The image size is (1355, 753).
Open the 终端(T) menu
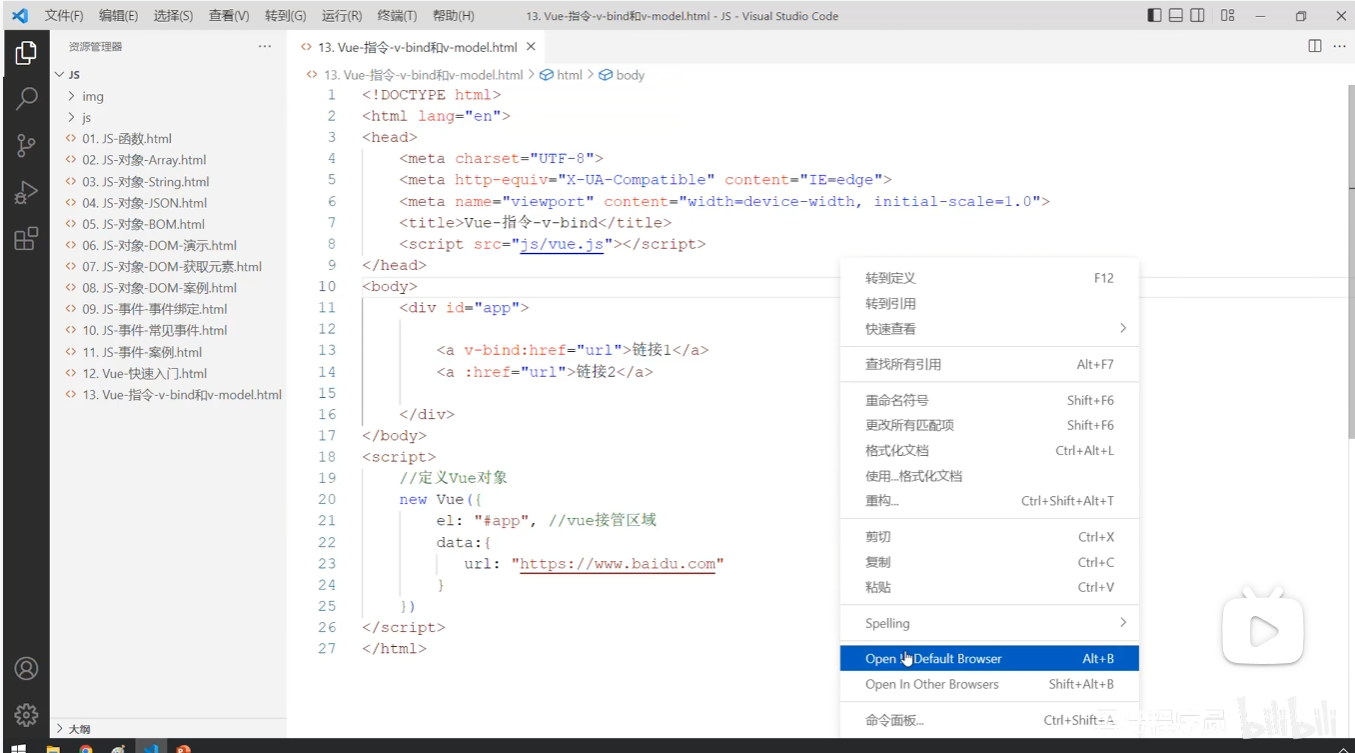tap(397, 16)
